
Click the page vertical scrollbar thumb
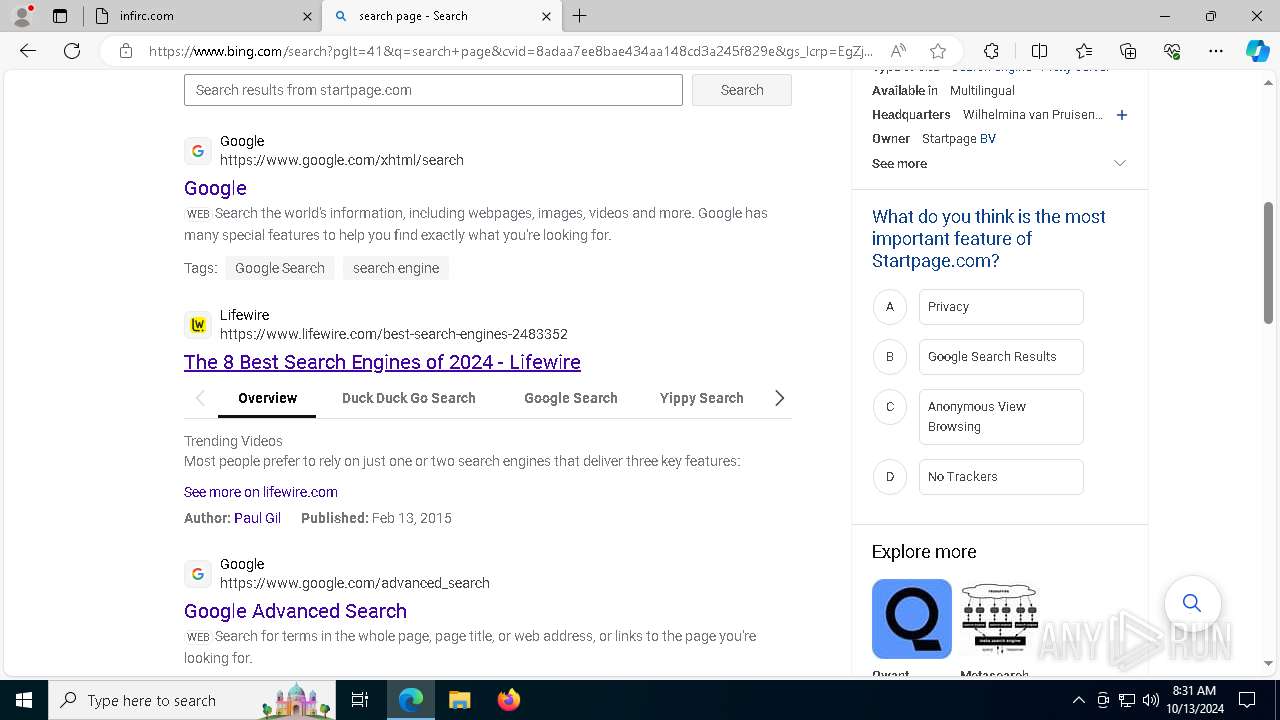click(x=1268, y=263)
